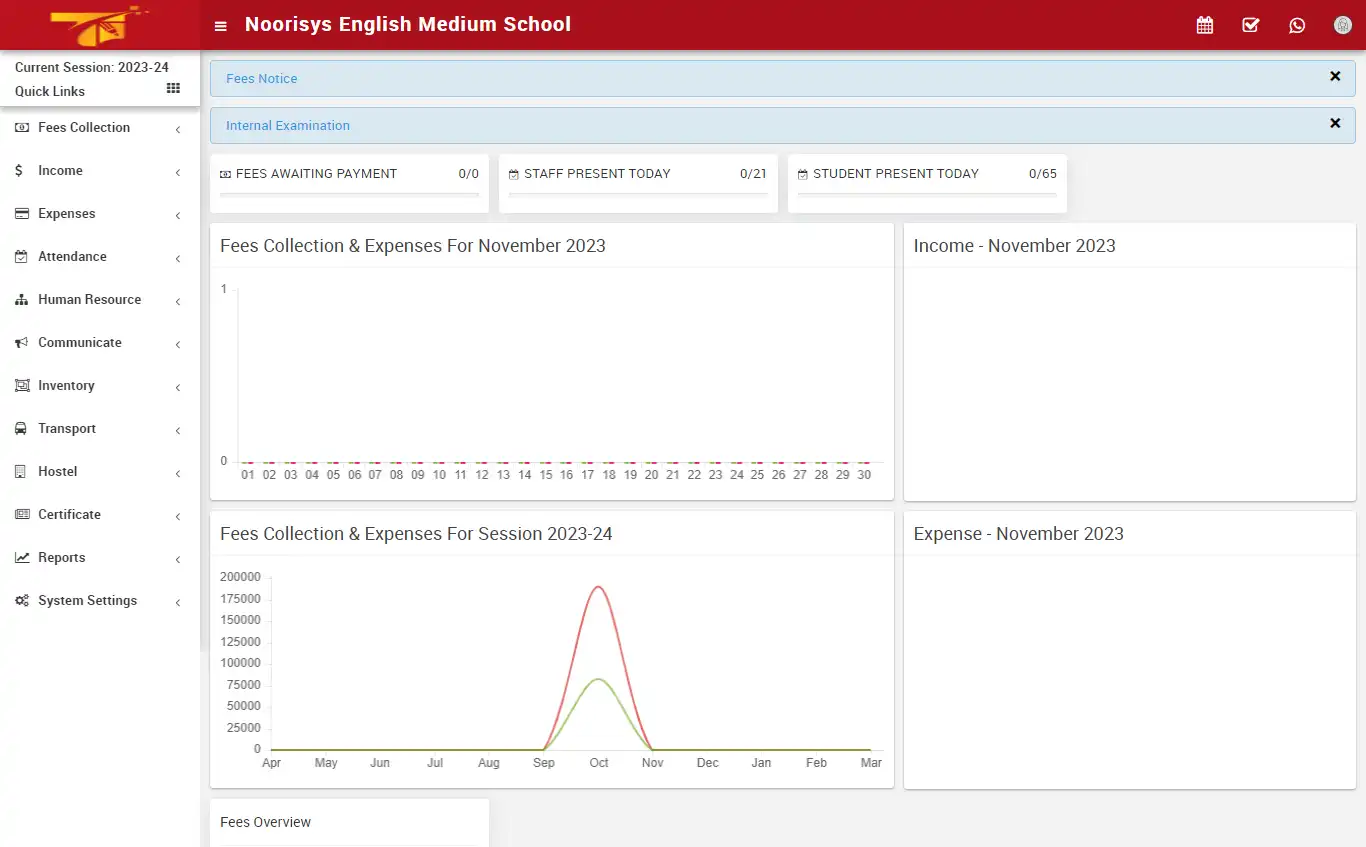Image resolution: width=1366 pixels, height=847 pixels.
Task: Open the task list icon in header
Action: tap(1250, 24)
